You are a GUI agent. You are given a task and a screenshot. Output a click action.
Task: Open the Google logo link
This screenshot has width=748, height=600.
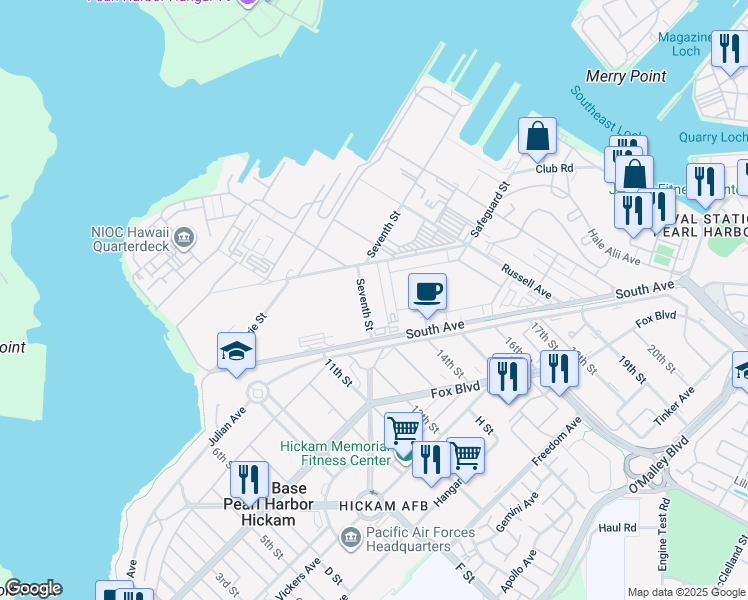(x=32, y=588)
